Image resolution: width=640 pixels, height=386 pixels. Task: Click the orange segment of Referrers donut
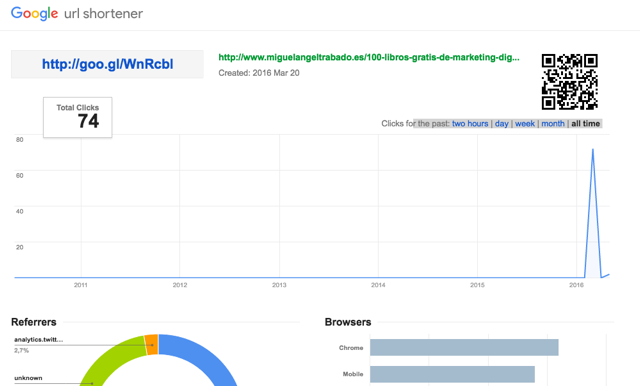tap(151, 345)
